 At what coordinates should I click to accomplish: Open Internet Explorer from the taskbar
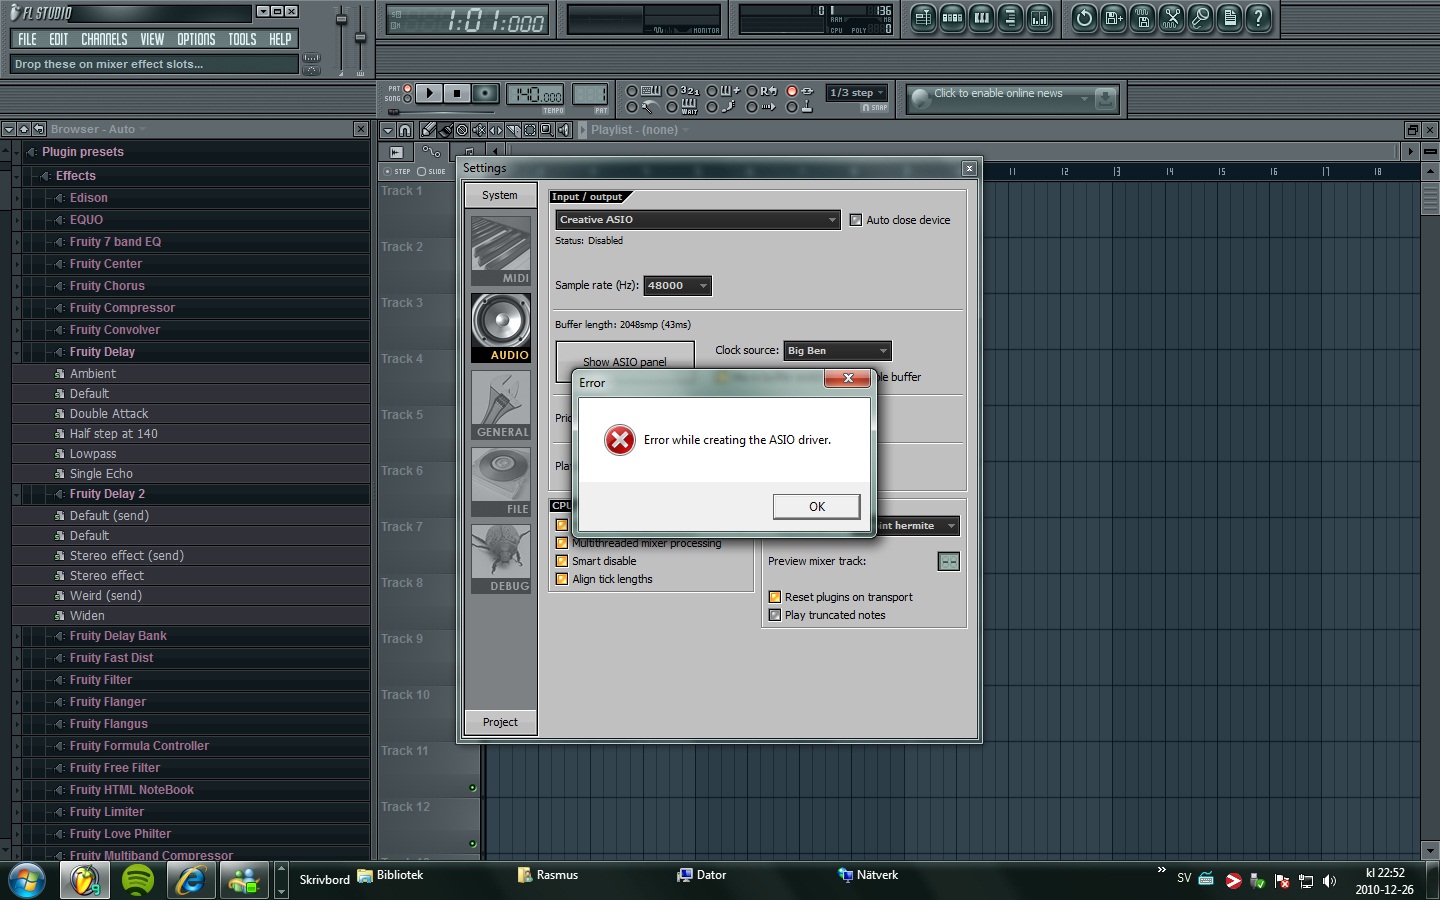190,880
